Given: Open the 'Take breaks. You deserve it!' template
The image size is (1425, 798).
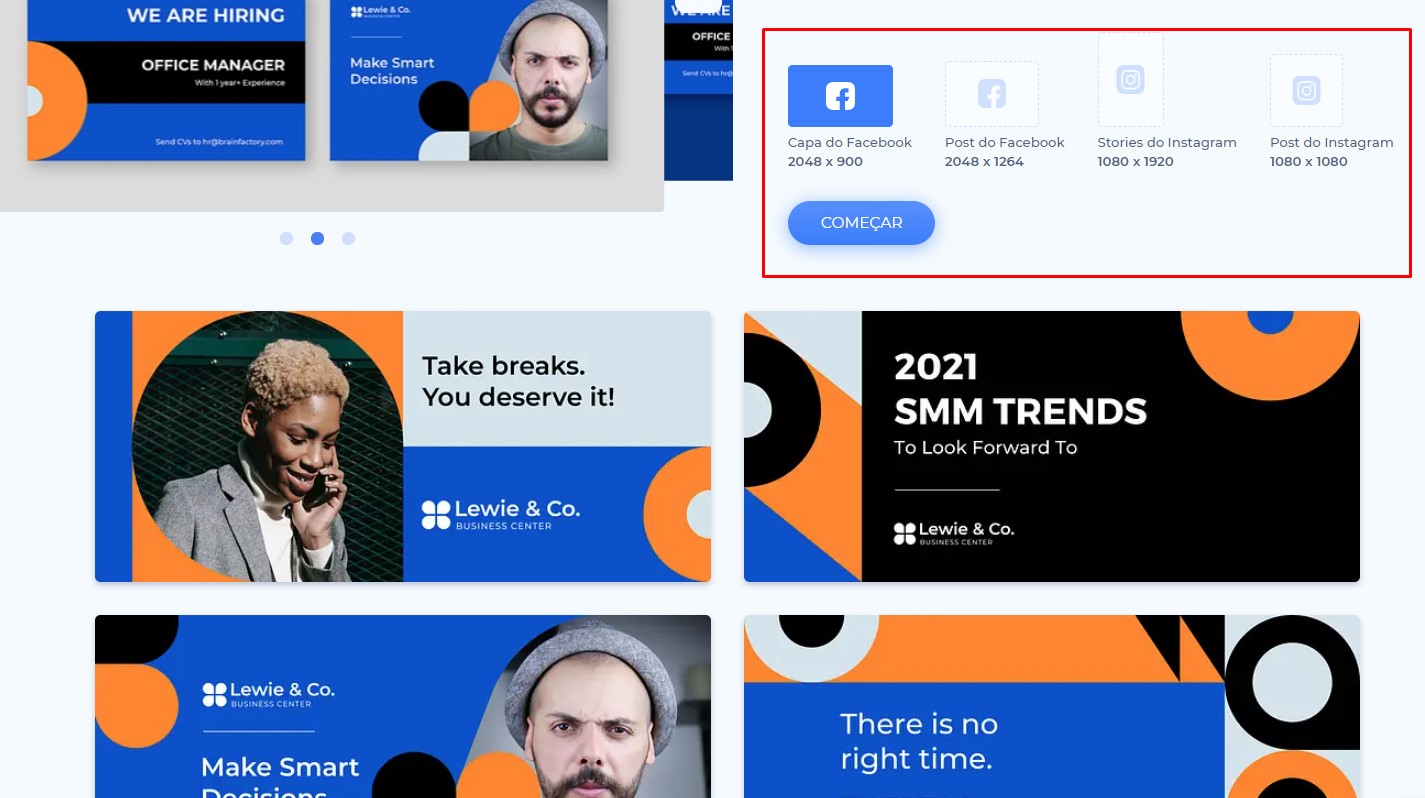Looking at the screenshot, I should point(403,446).
